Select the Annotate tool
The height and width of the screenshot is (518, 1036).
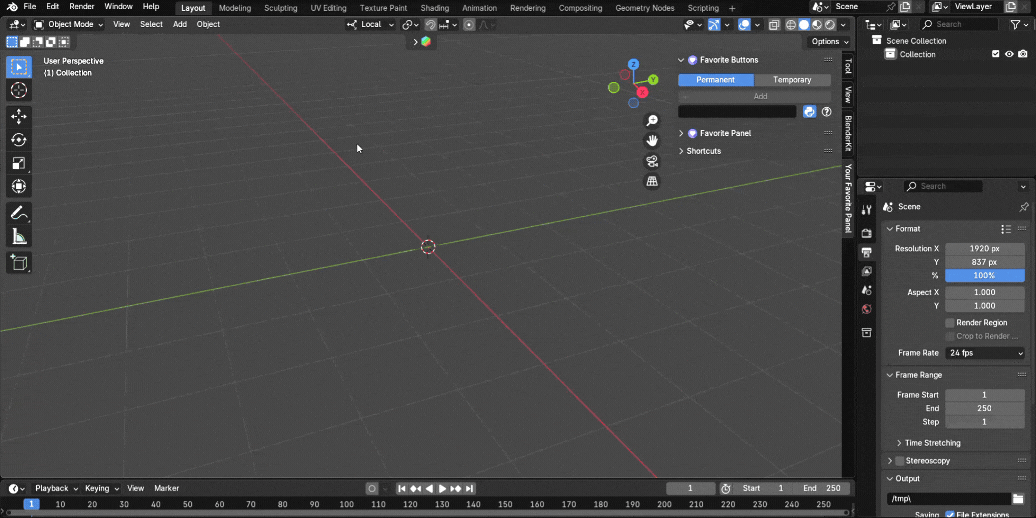(x=18, y=213)
